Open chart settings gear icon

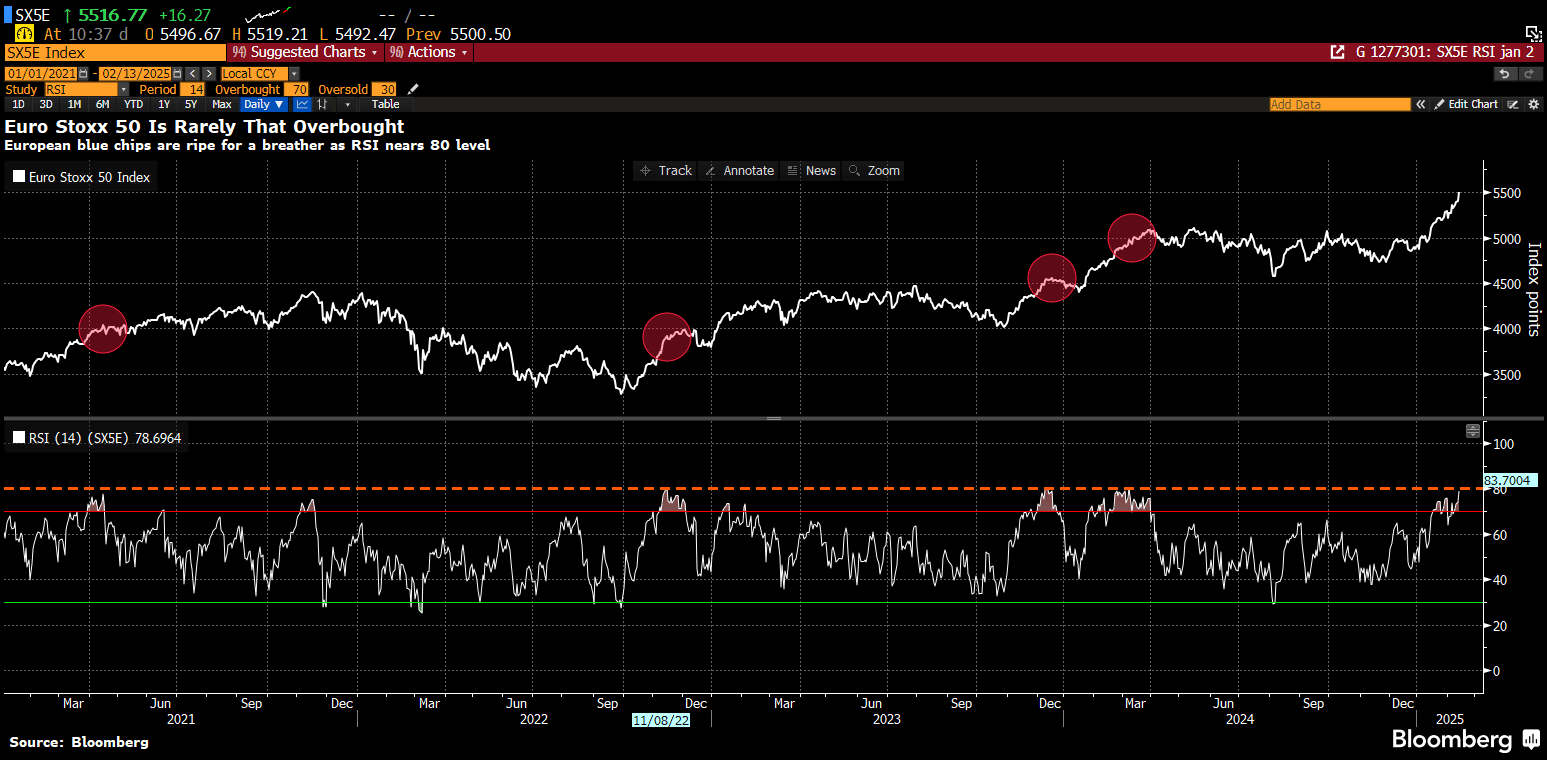pos(1534,104)
